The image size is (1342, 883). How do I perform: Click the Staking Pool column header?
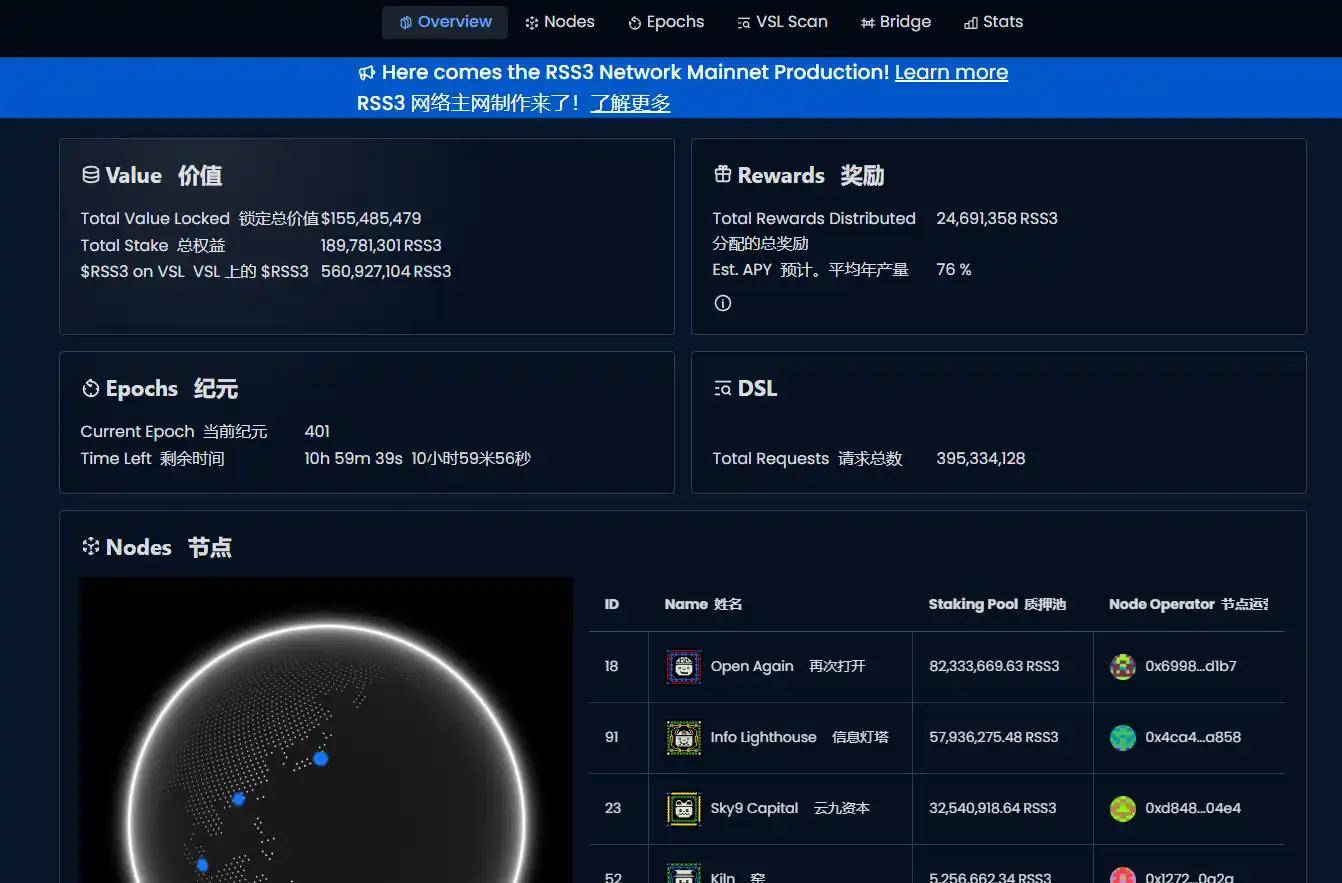pyautogui.click(x=997, y=604)
